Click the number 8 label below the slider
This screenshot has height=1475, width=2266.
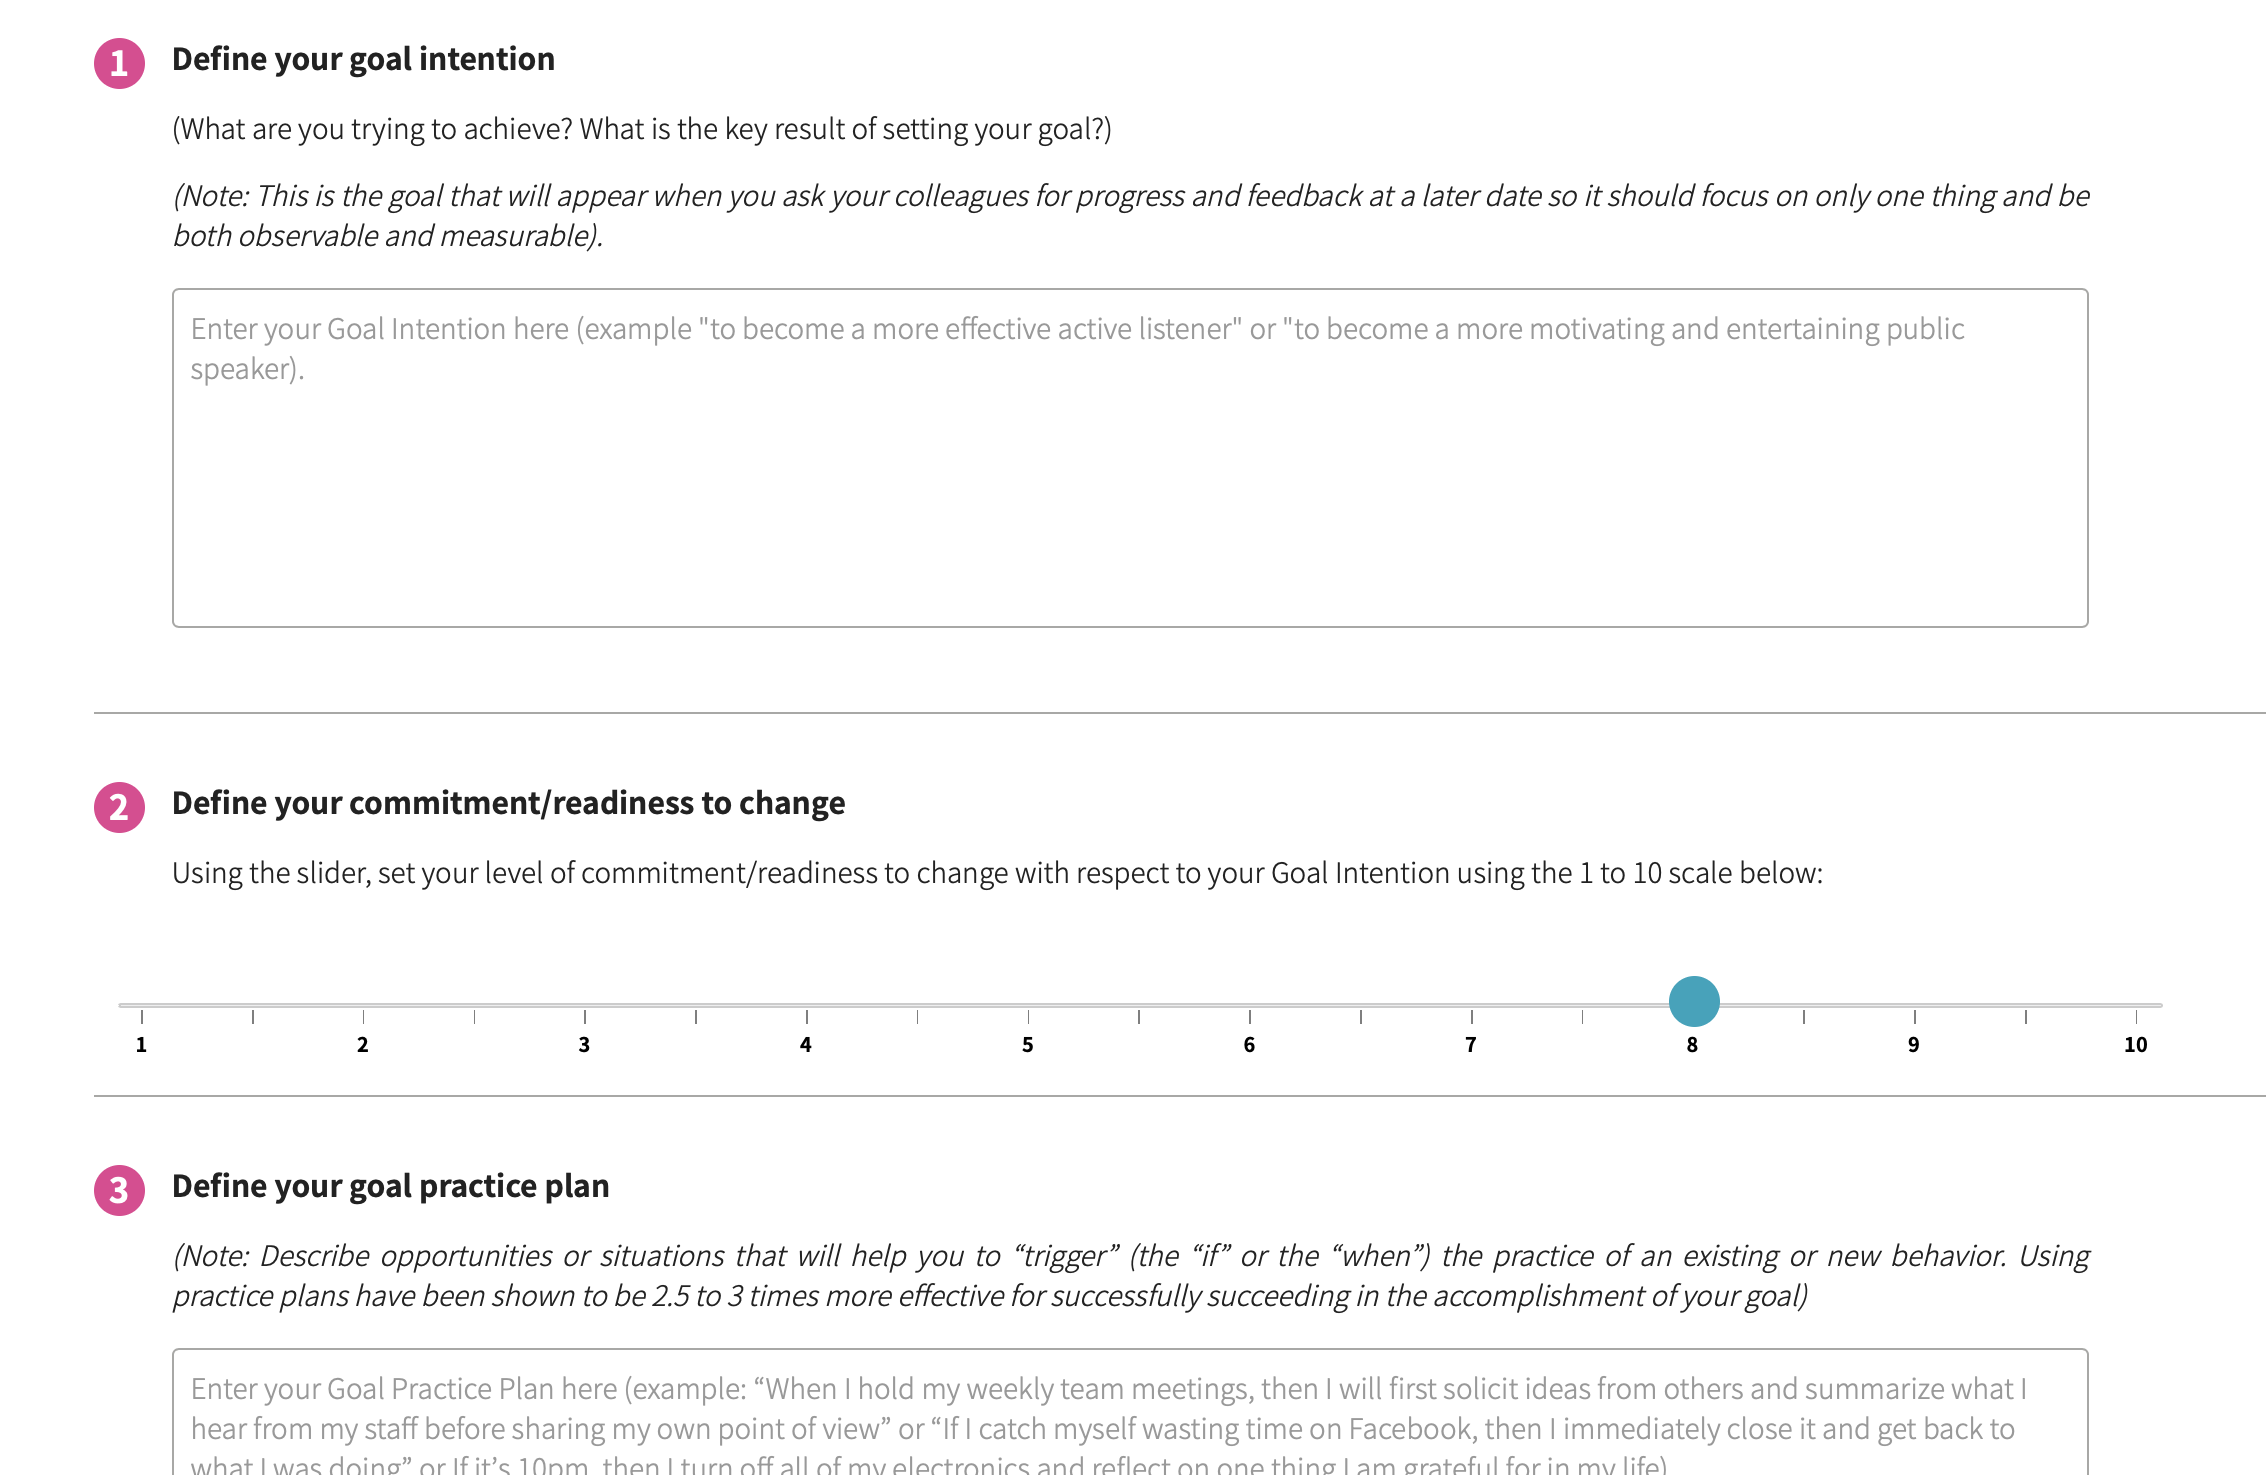(x=1693, y=1046)
